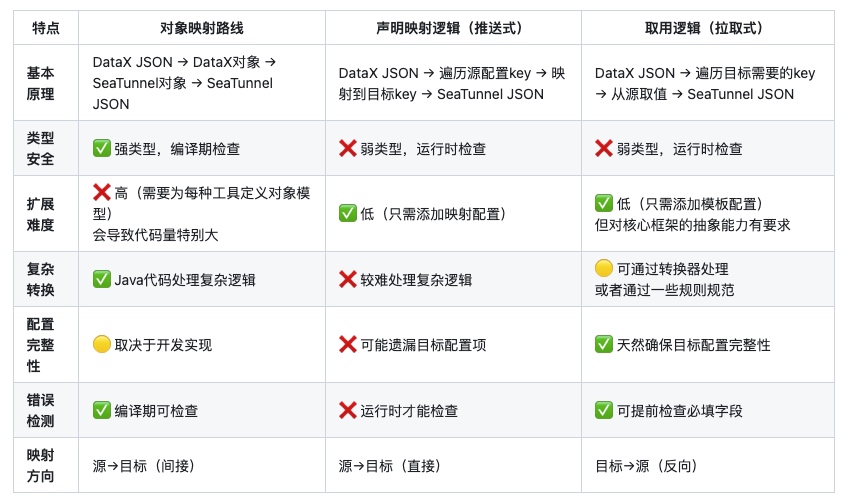Click green check beside 低（只需添加模板配置）

tap(604, 203)
